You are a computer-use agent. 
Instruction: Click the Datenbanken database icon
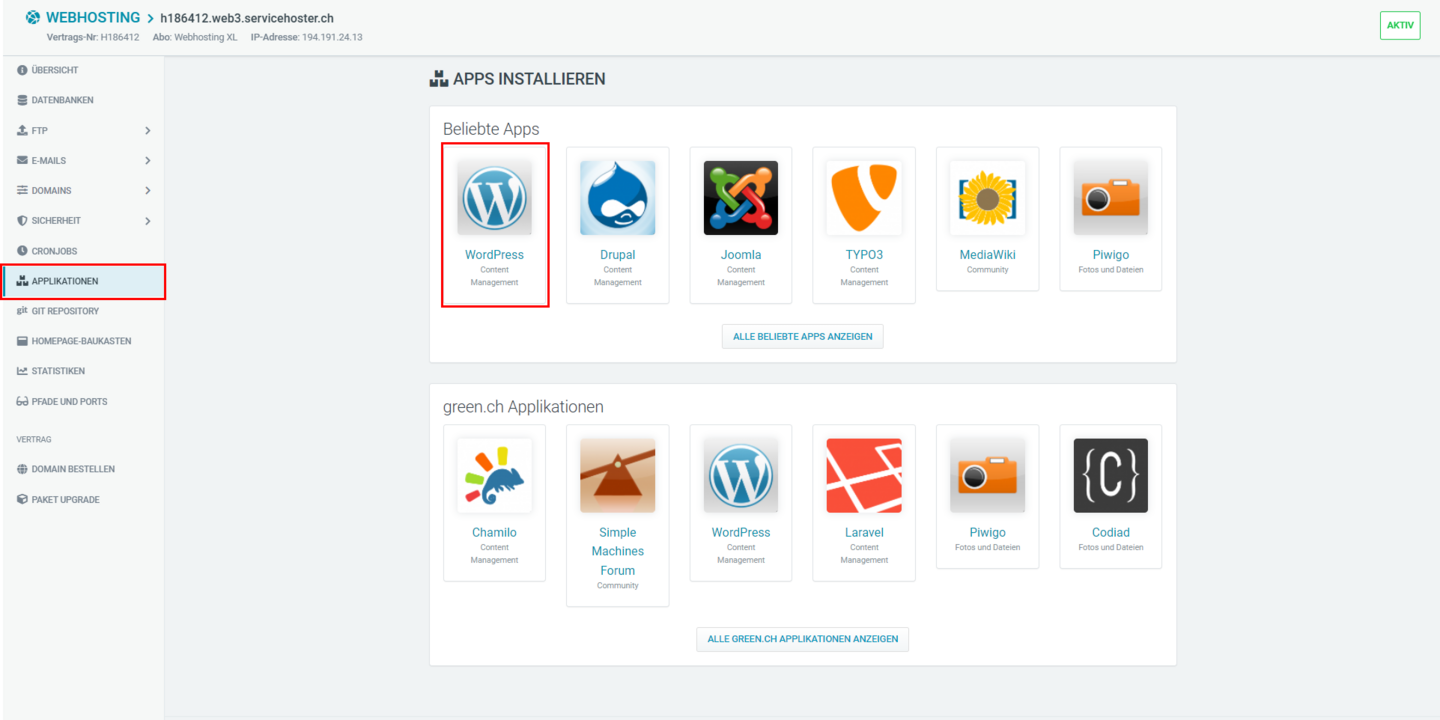point(22,100)
